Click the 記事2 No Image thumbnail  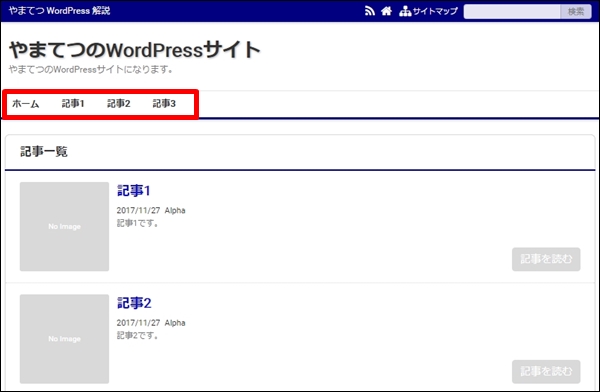pyautogui.click(x=64, y=339)
